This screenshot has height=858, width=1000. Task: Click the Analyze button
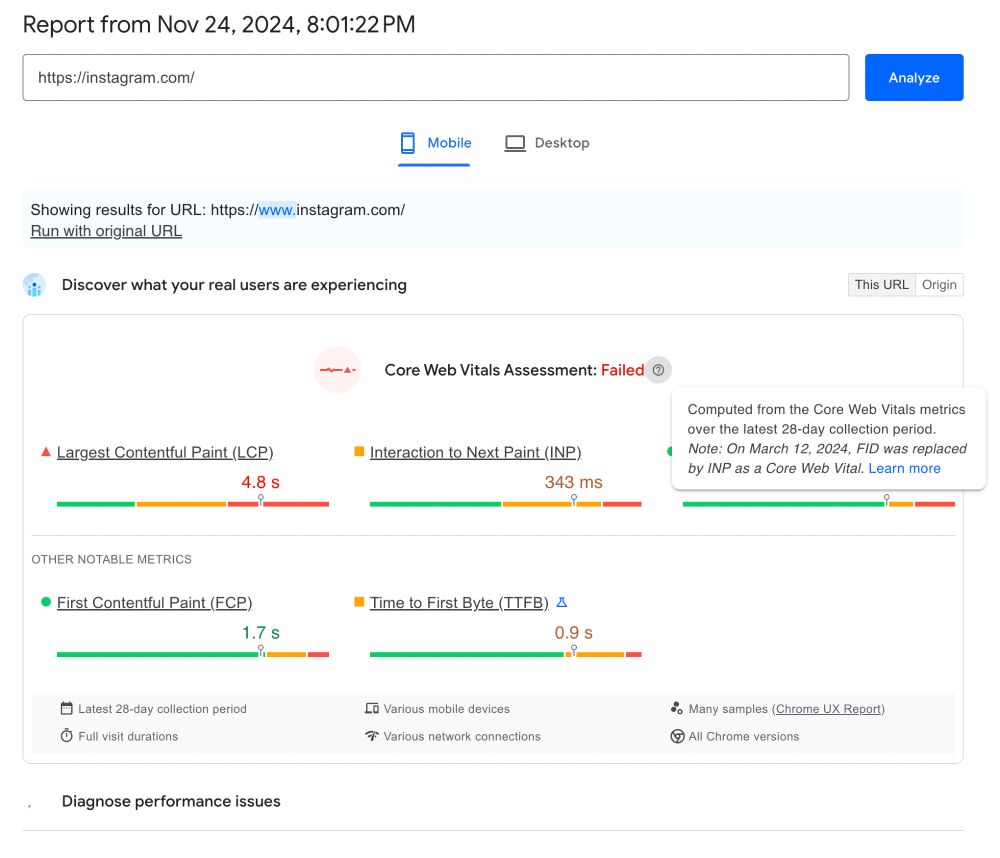913,77
